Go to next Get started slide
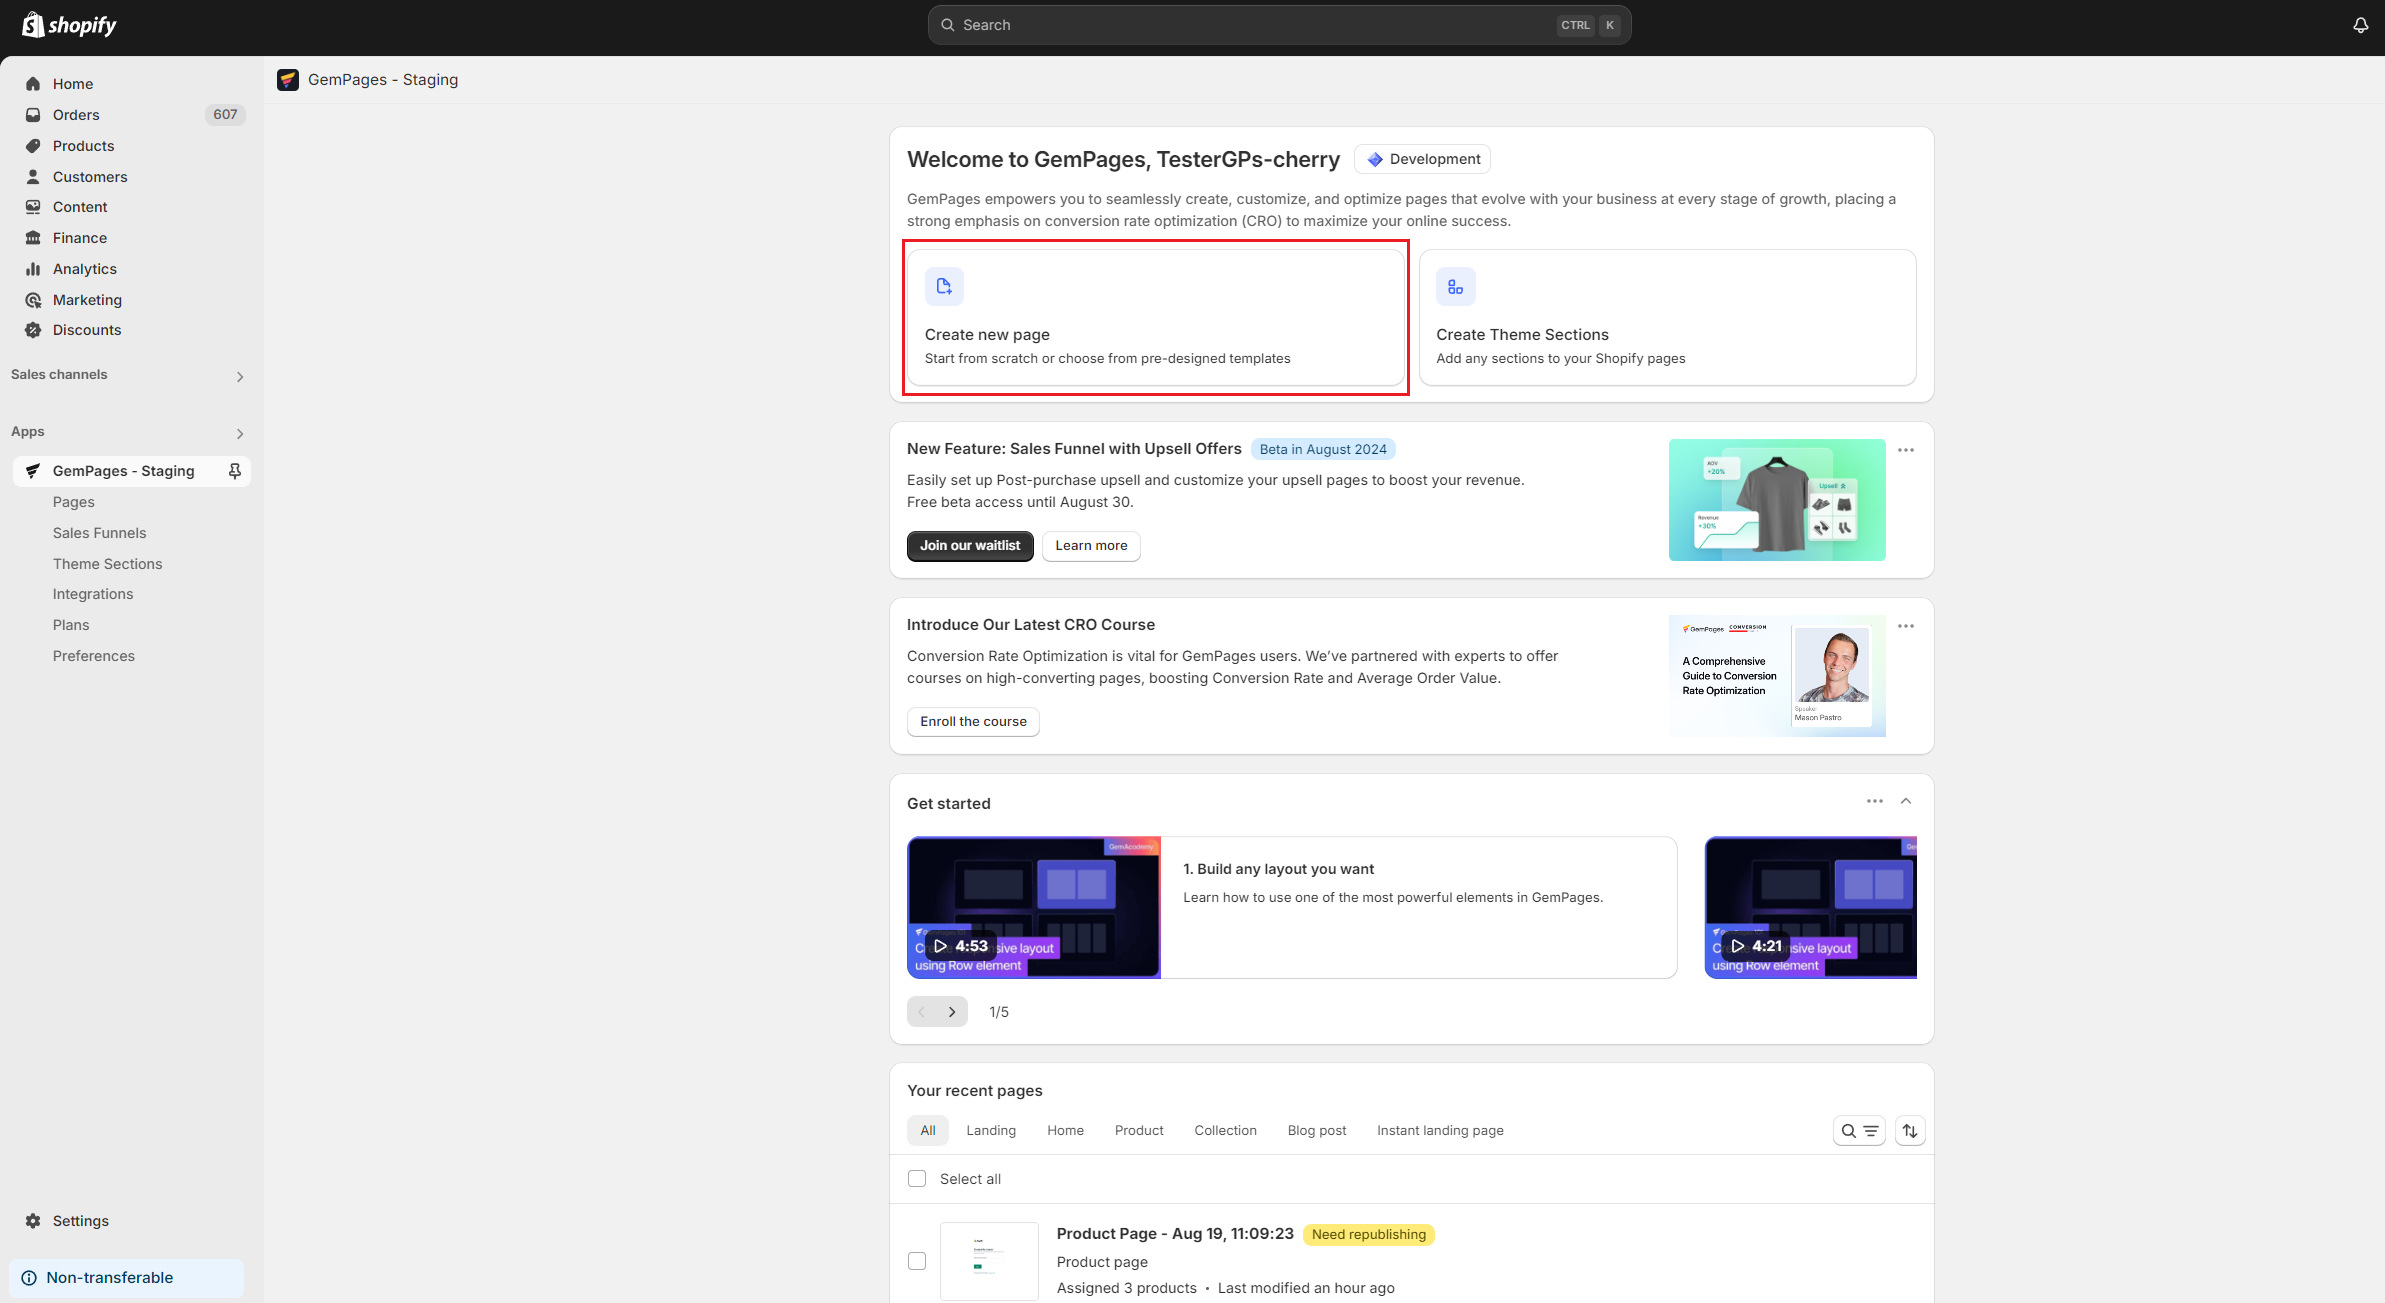This screenshot has width=2385, height=1303. point(952,1012)
